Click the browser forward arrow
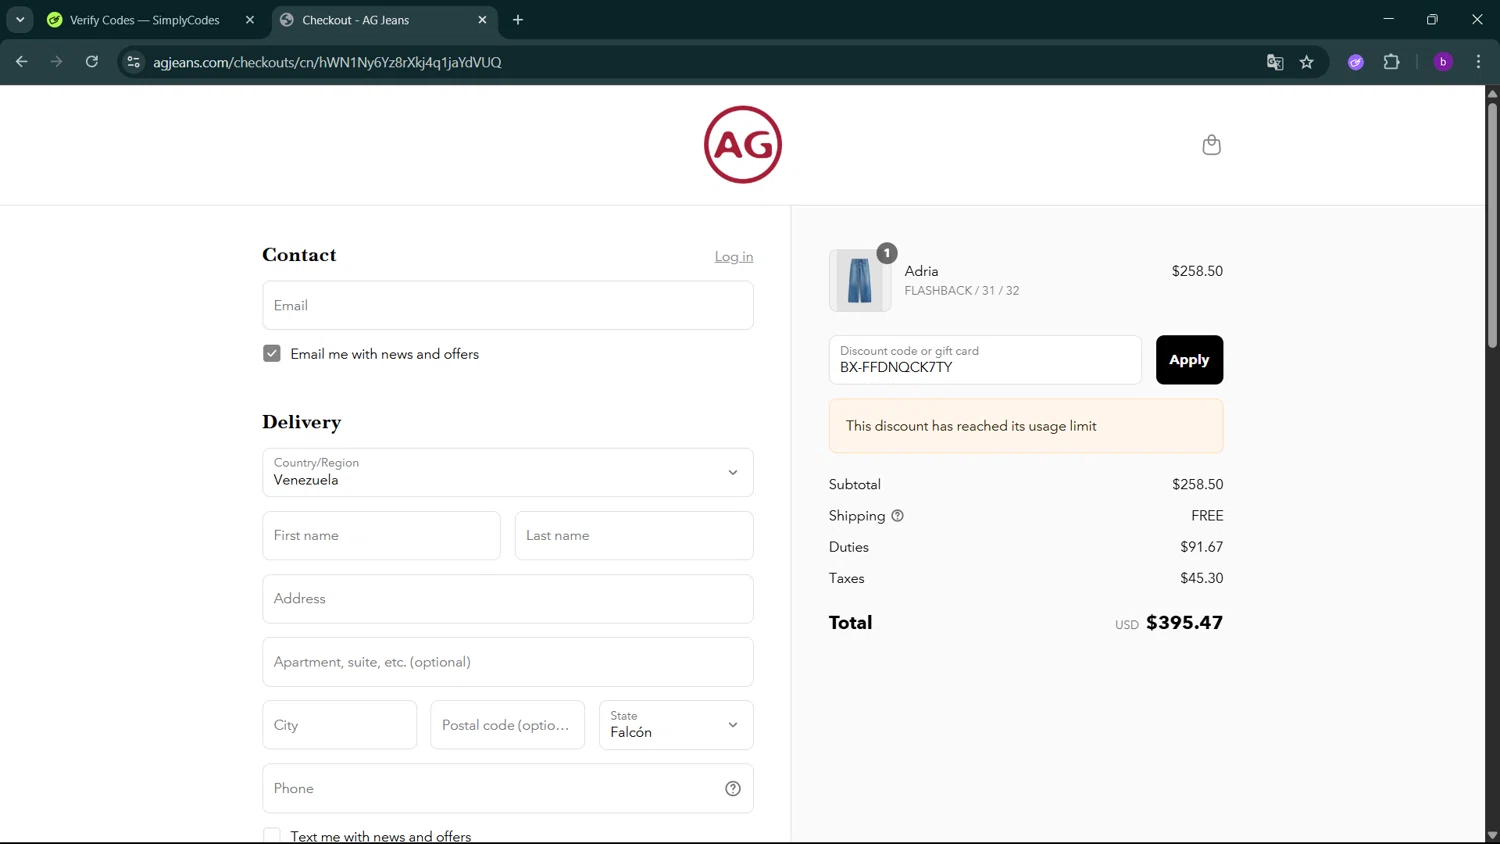The height and width of the screenshot is (844, 1500). 56,62
